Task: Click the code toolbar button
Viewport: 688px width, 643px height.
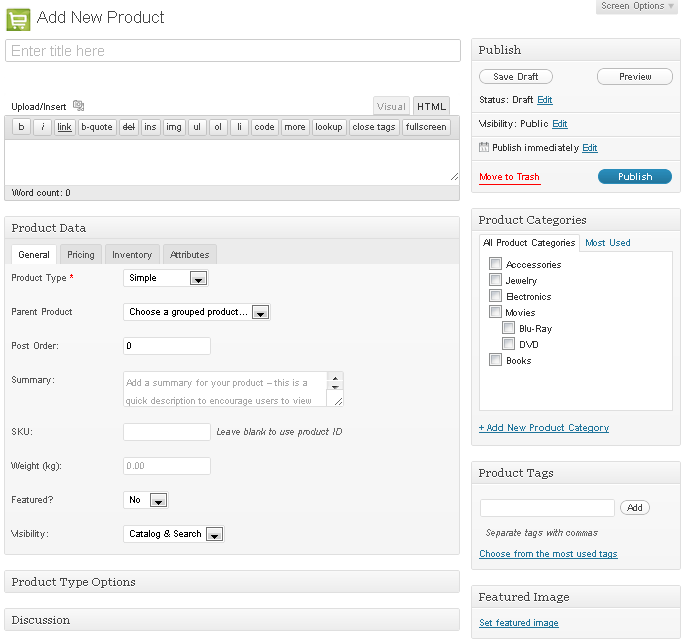Action: 265,127
